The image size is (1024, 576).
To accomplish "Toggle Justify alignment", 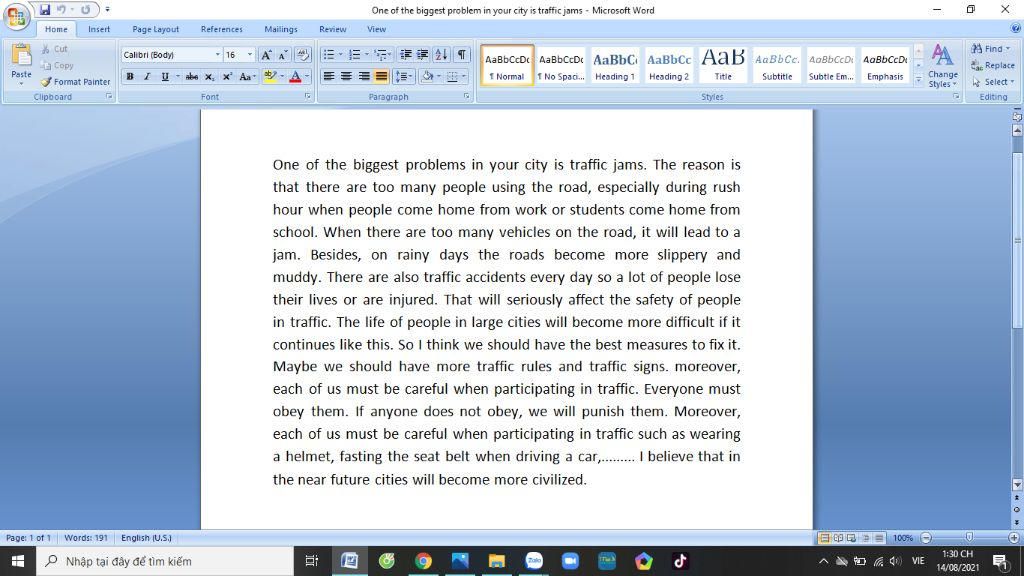I will (x=381, y=77).
